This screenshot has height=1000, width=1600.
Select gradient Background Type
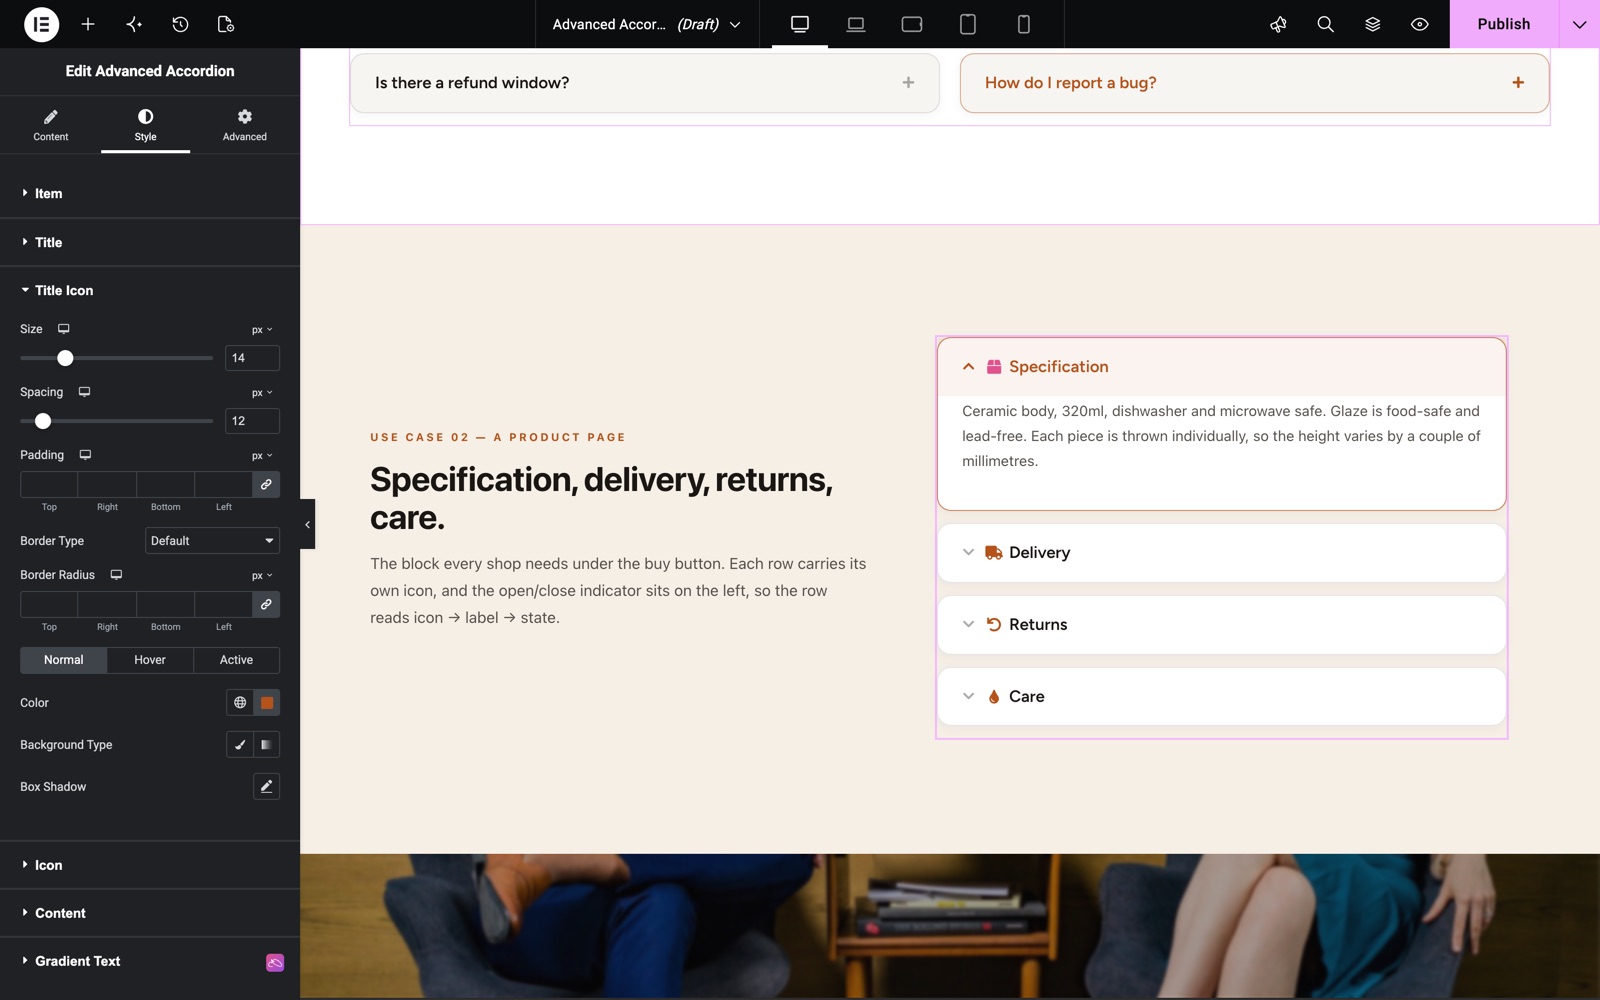266,745
